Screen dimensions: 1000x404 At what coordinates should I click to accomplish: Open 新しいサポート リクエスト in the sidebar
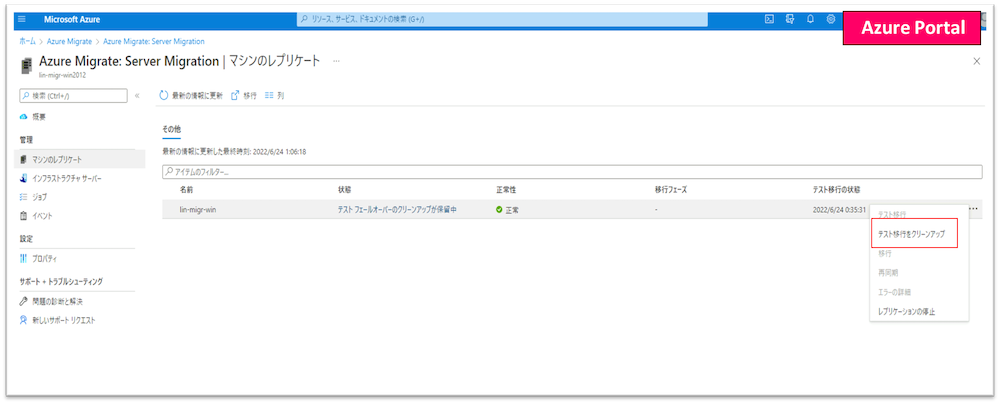pos(63,320)
